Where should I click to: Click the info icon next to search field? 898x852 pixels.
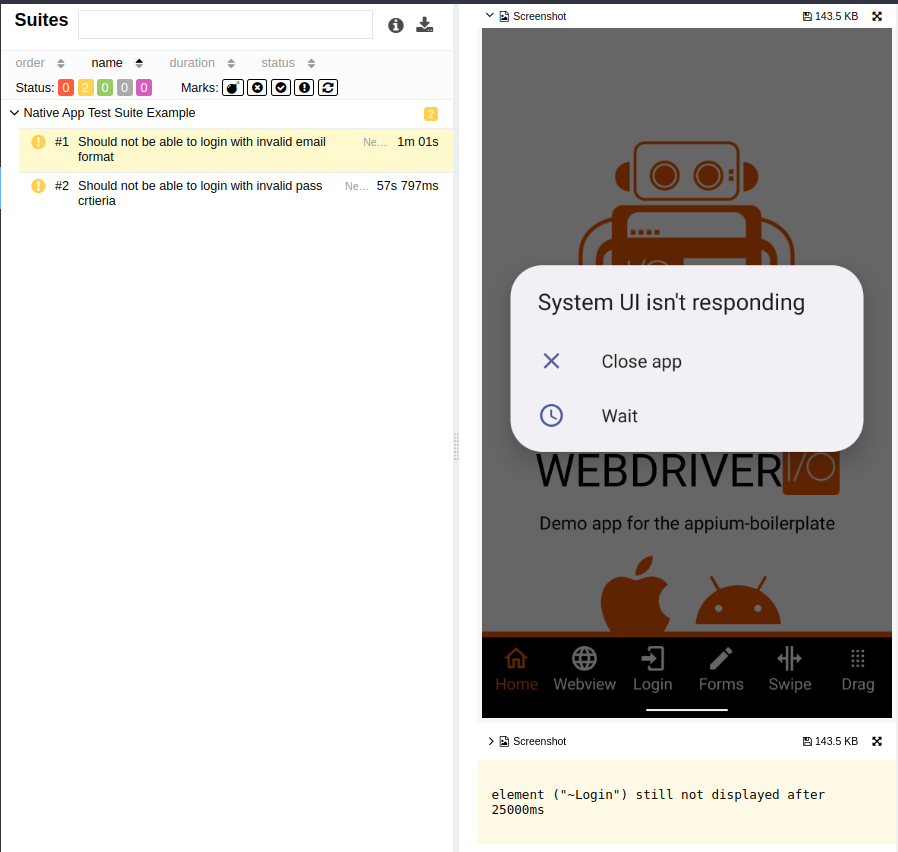pyautogui.click(x=396, y=25)
